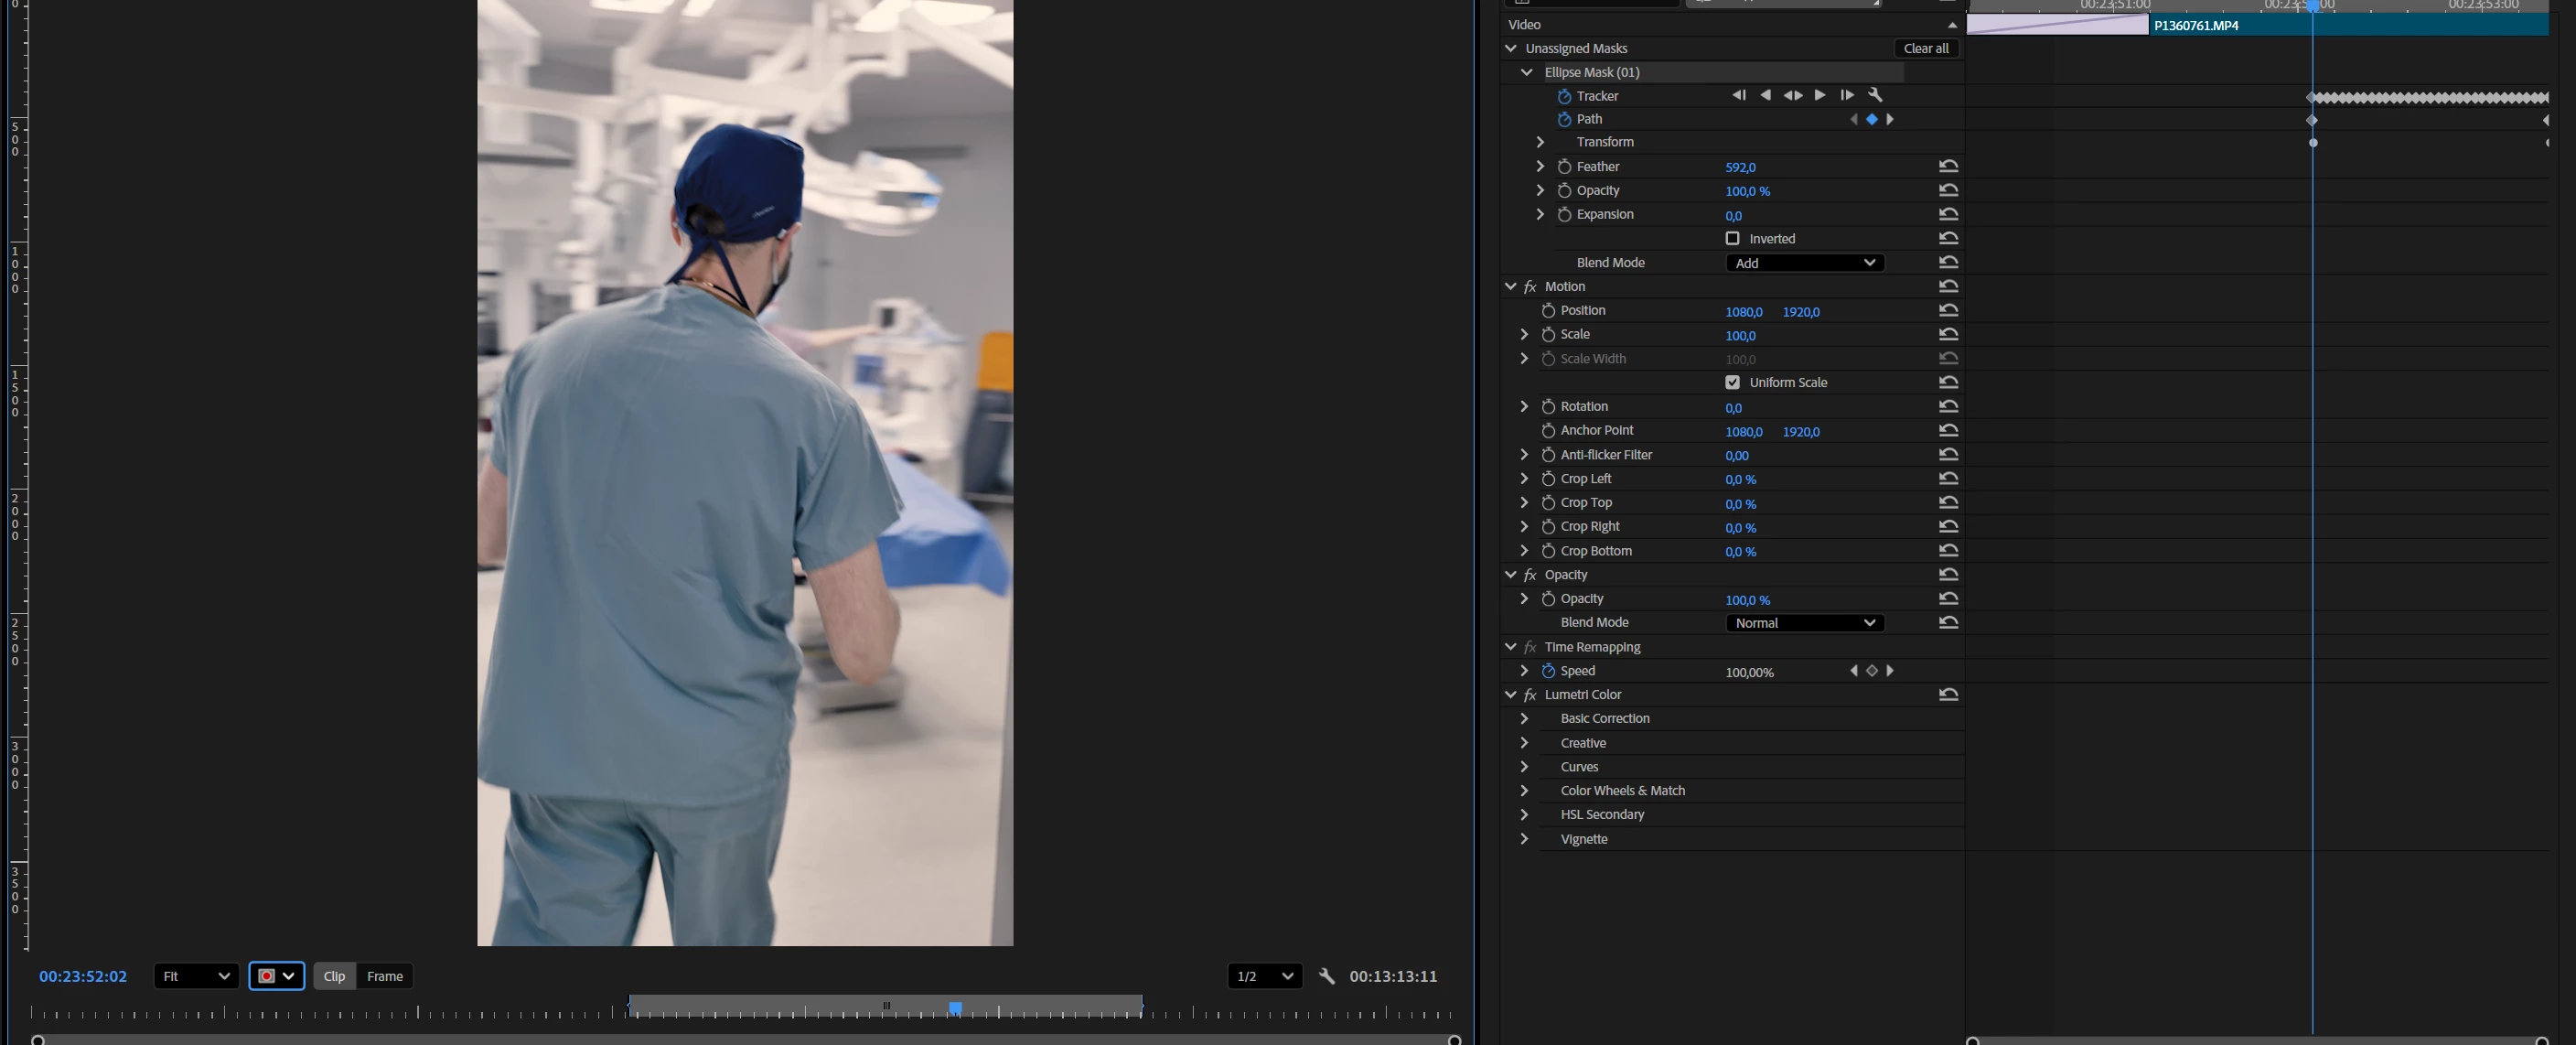Track mask forward one frame
Viewport: 2576px width, 1045px height.
(1847, 95)
